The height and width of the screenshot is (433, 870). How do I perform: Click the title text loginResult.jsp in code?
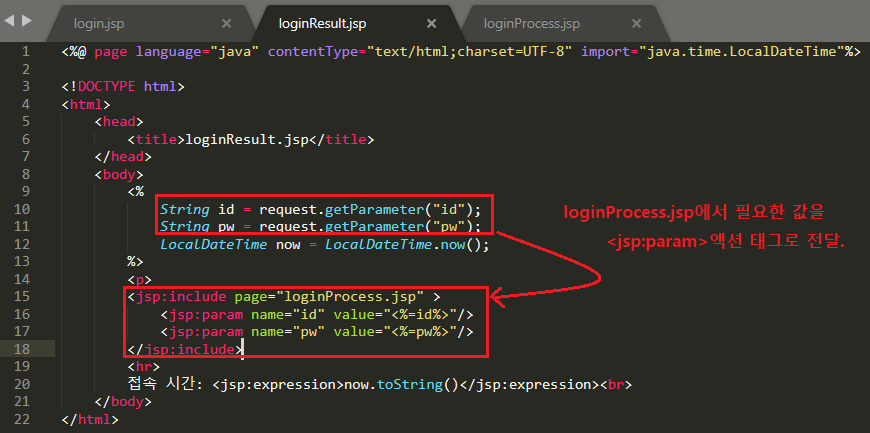pos(246,139)
